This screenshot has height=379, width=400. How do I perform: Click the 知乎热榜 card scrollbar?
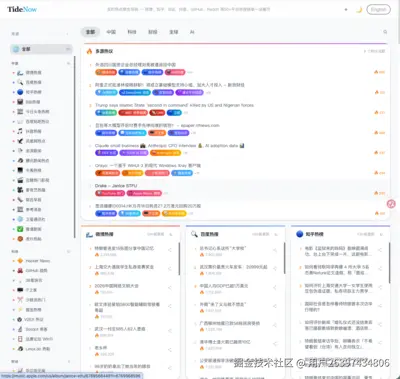click(x=389, y=263)
